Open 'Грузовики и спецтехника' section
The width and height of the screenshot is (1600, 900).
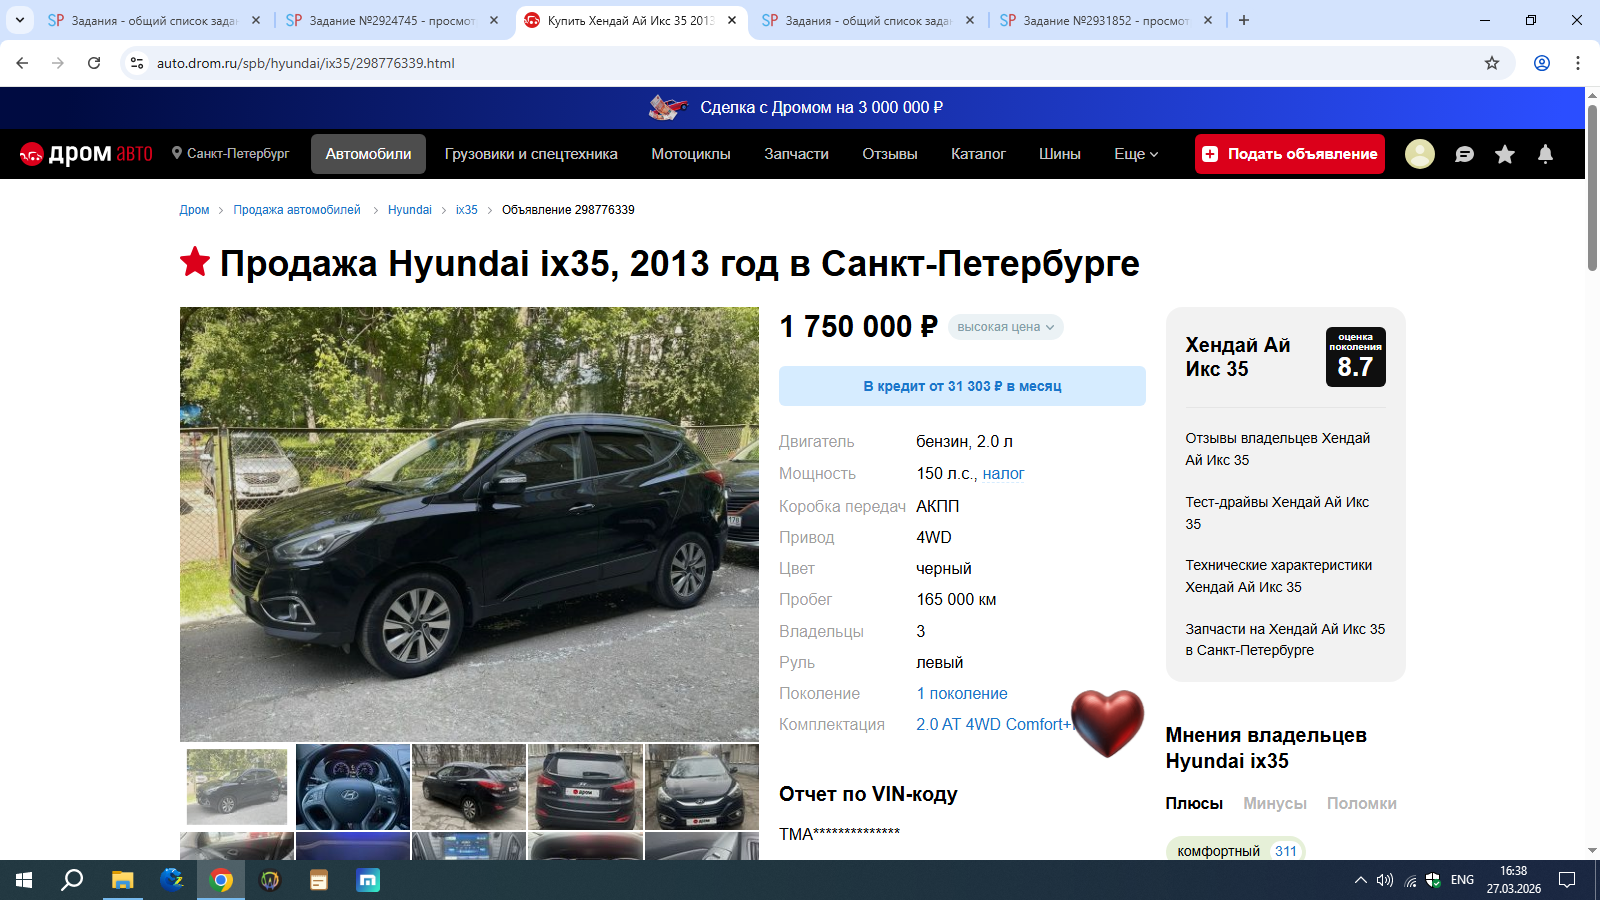click(x=531, y=154)
